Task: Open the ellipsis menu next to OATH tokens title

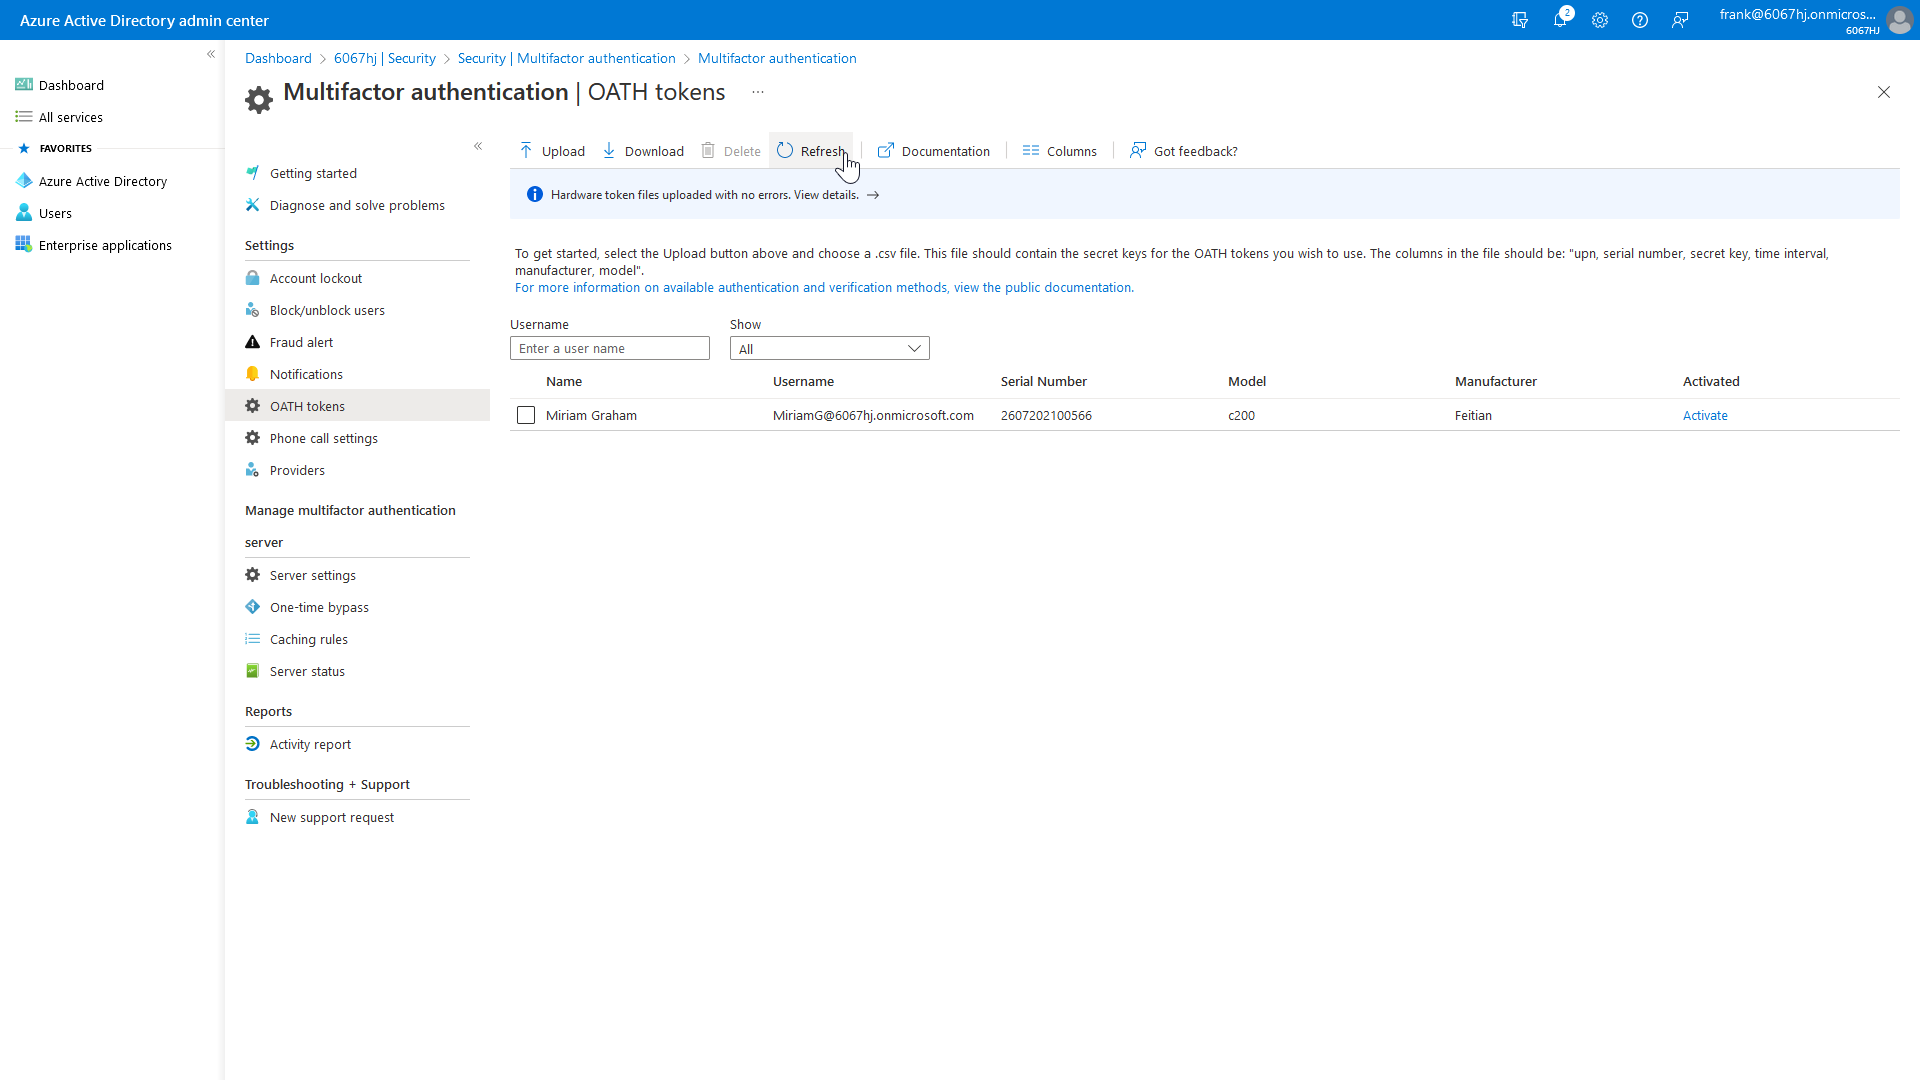Action: pos(757,91)
